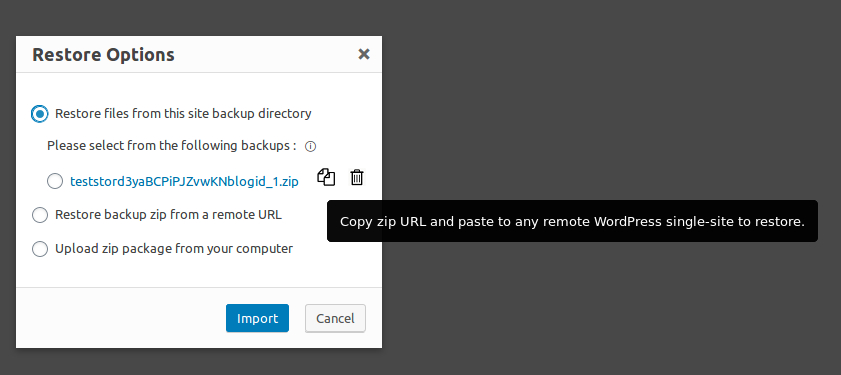Open the teststord3yaBCPiPJZvwKNblogid_1.zip link

point(184,182)
